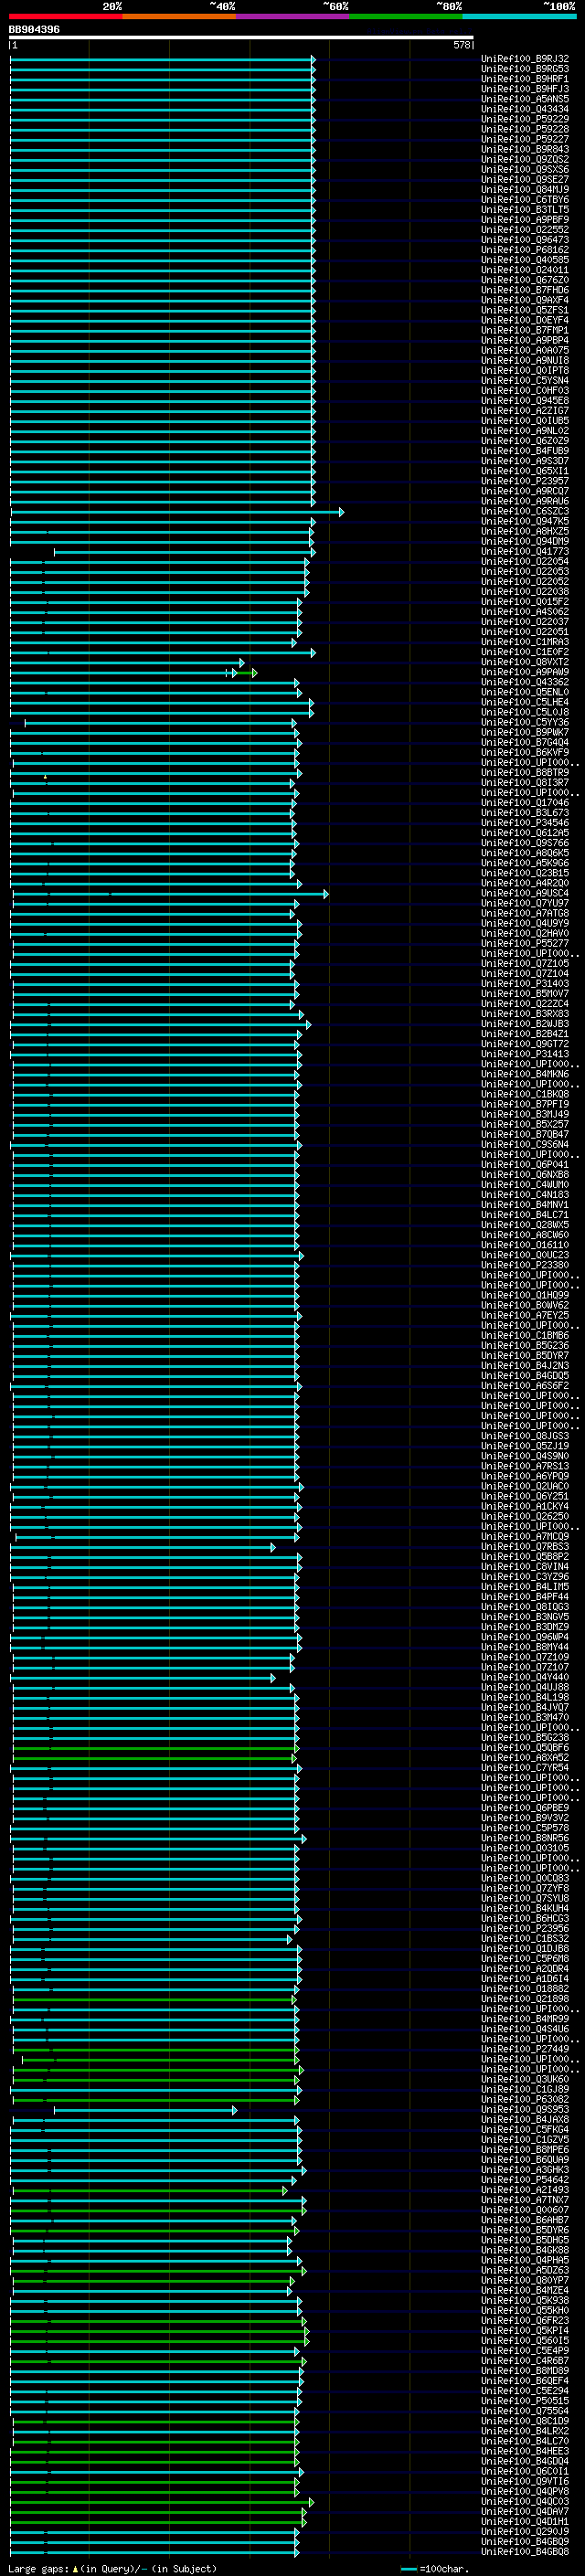This screenshot has width=585, height=2576.
Task: Open hit UniRef100_A5DZ63
Action: [525, 2270]
